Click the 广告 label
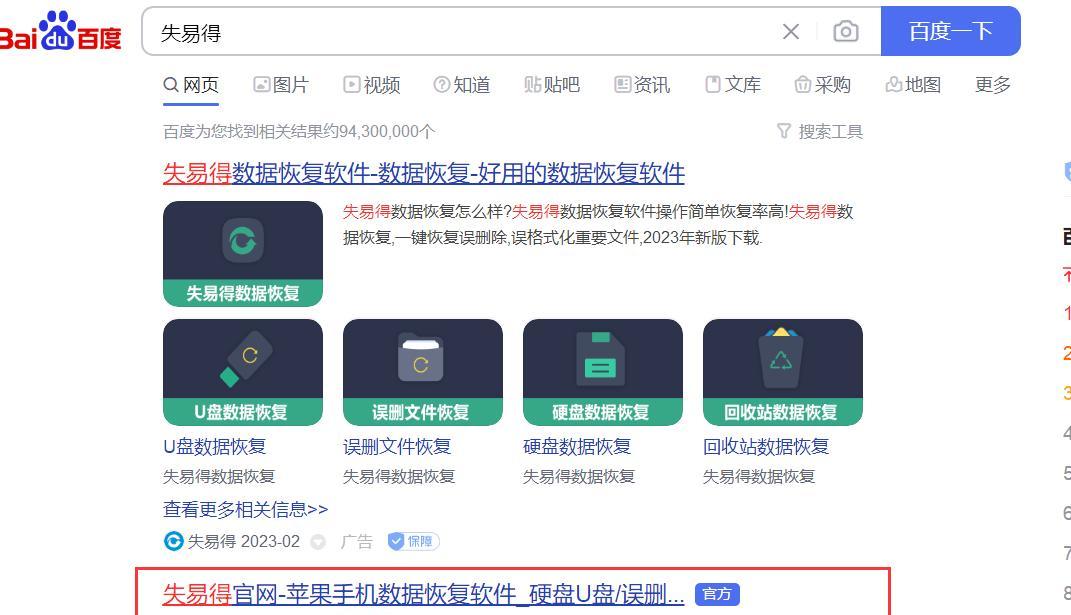Image resolution: width=1071 pixels, height=615 pixels. pyautogui.click(x=357, y=542)
